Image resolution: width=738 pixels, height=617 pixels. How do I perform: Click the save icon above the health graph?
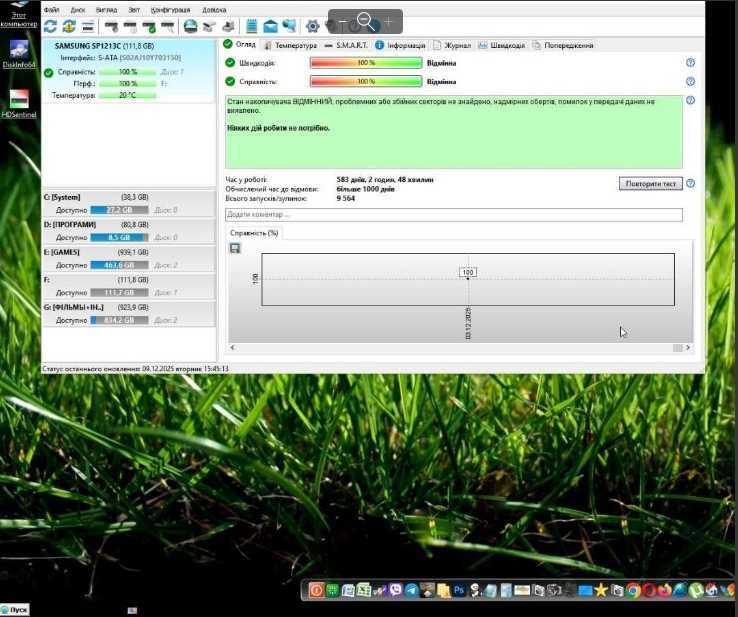pyautogui.click(x=235, y=248)
